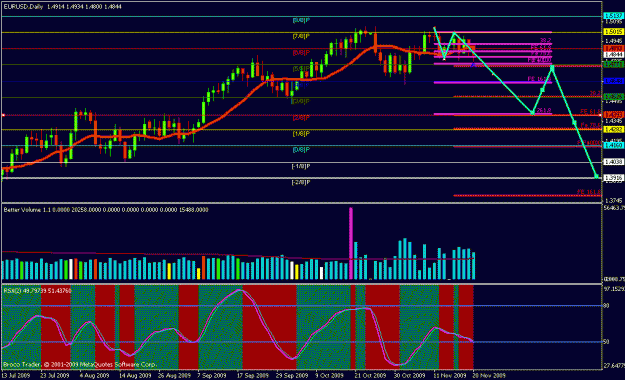
Task: Click the 17 Sep 2009 date label
Action: pyautogui.click(x=253, y=376)
